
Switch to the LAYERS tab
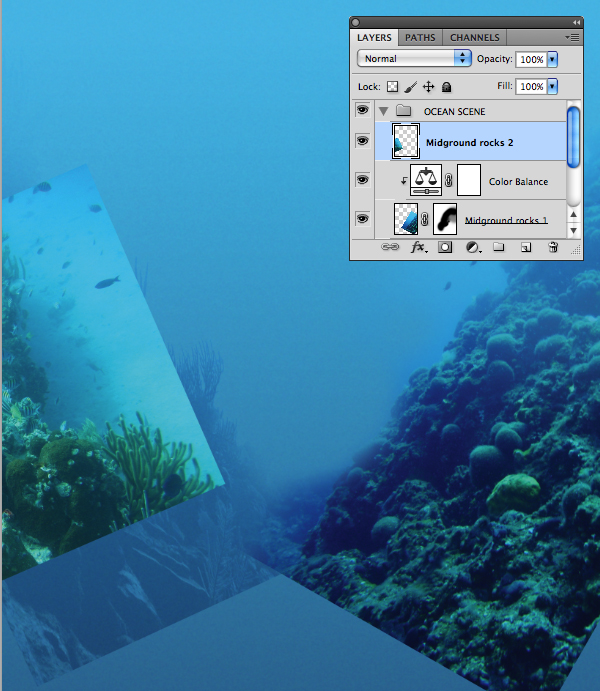pos(374,37)
